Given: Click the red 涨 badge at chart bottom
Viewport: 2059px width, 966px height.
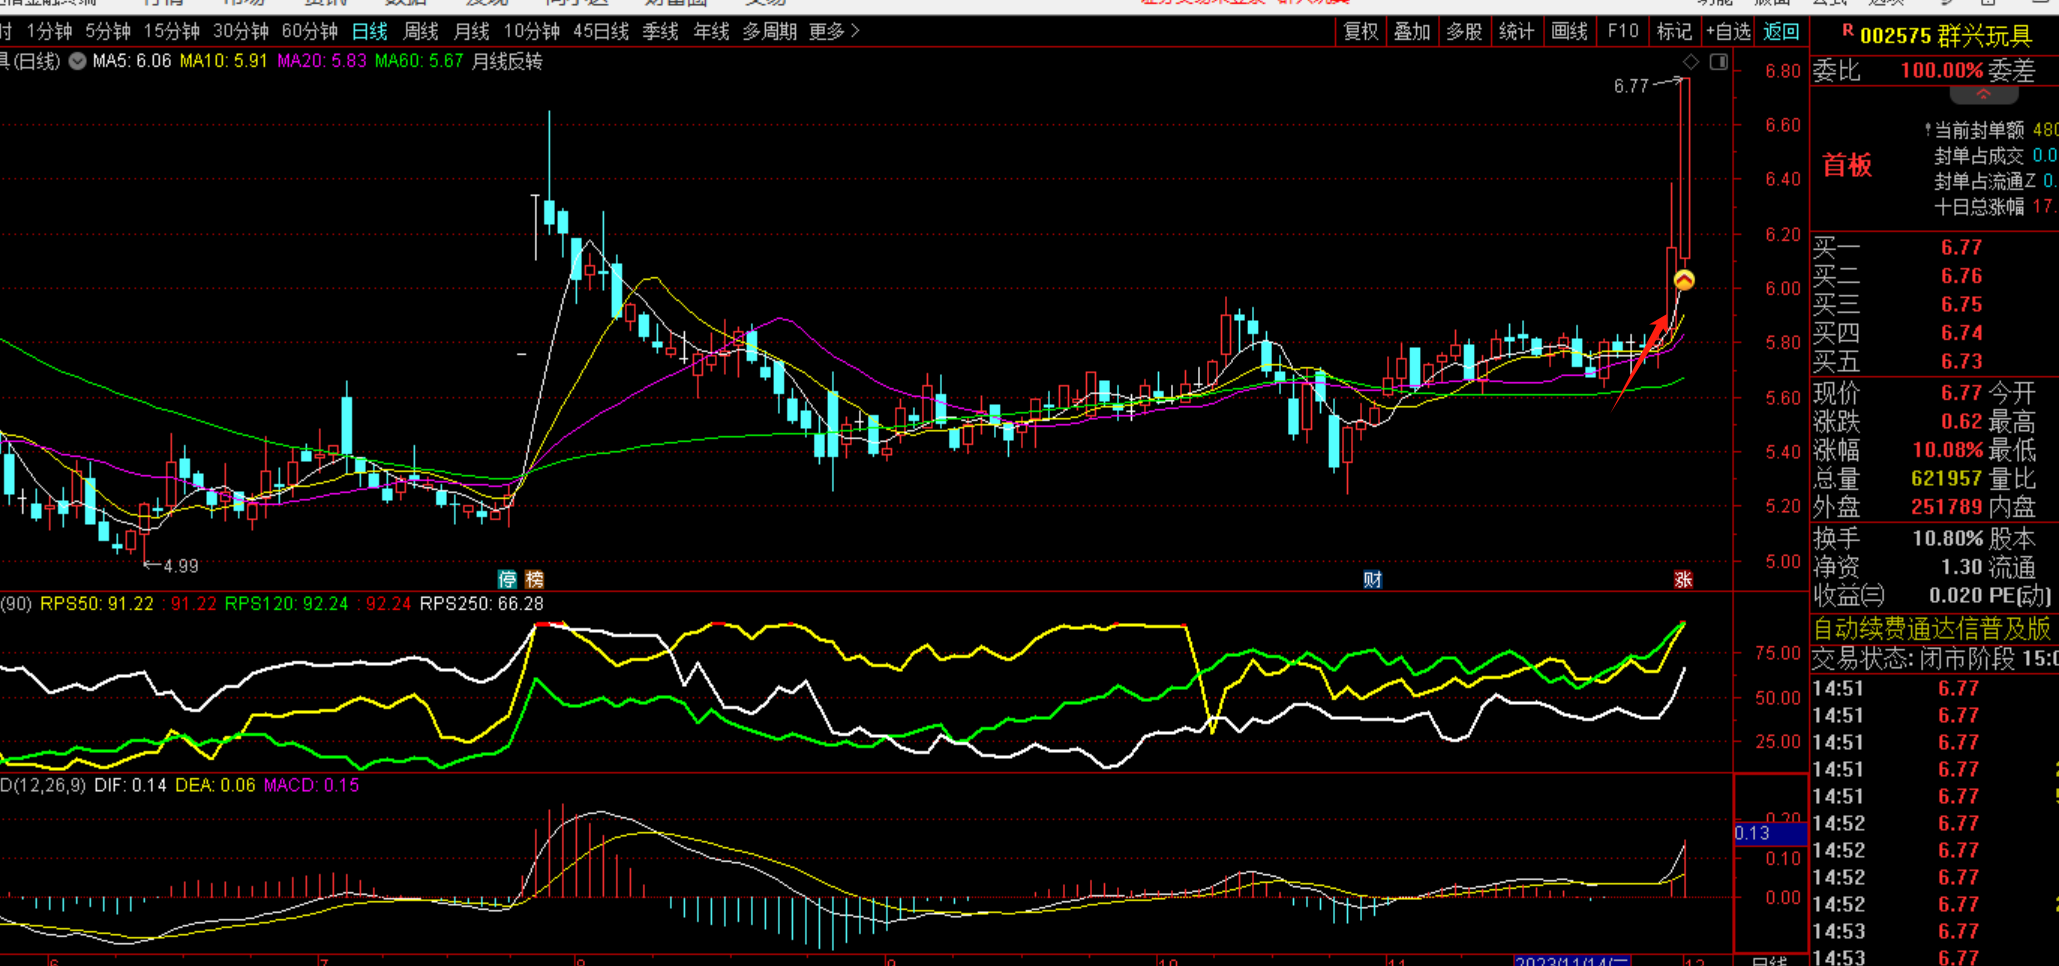Looking at the screenshot, I should pyautogui.click(x=1683, y=579).
